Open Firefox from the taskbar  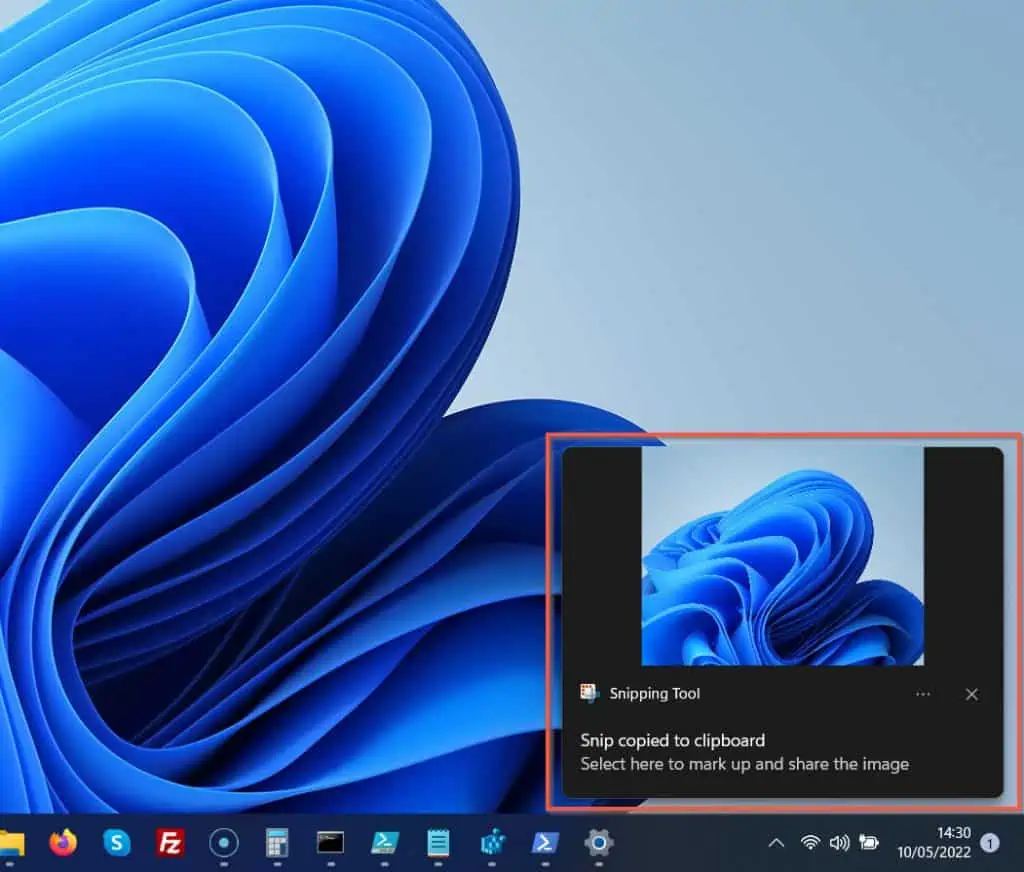pyautogui.click(x=63, y=843)
